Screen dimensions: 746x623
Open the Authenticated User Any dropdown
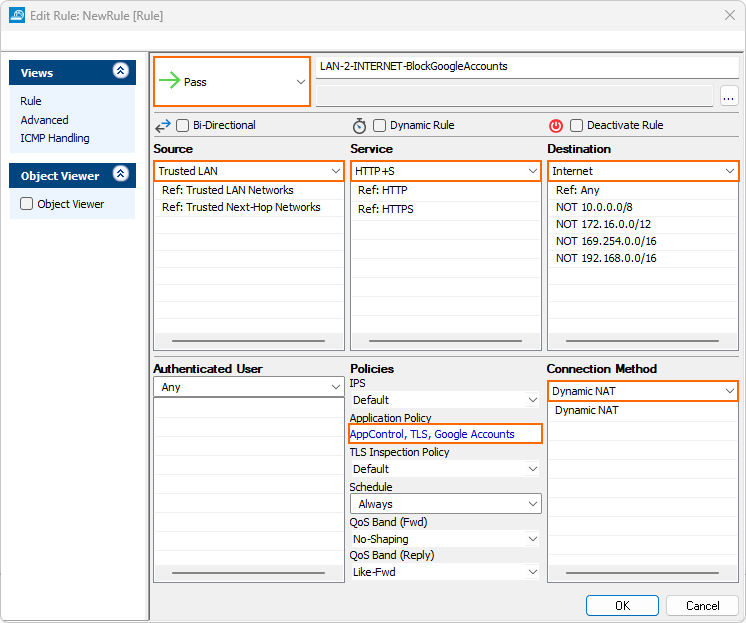tap(248, 387)
